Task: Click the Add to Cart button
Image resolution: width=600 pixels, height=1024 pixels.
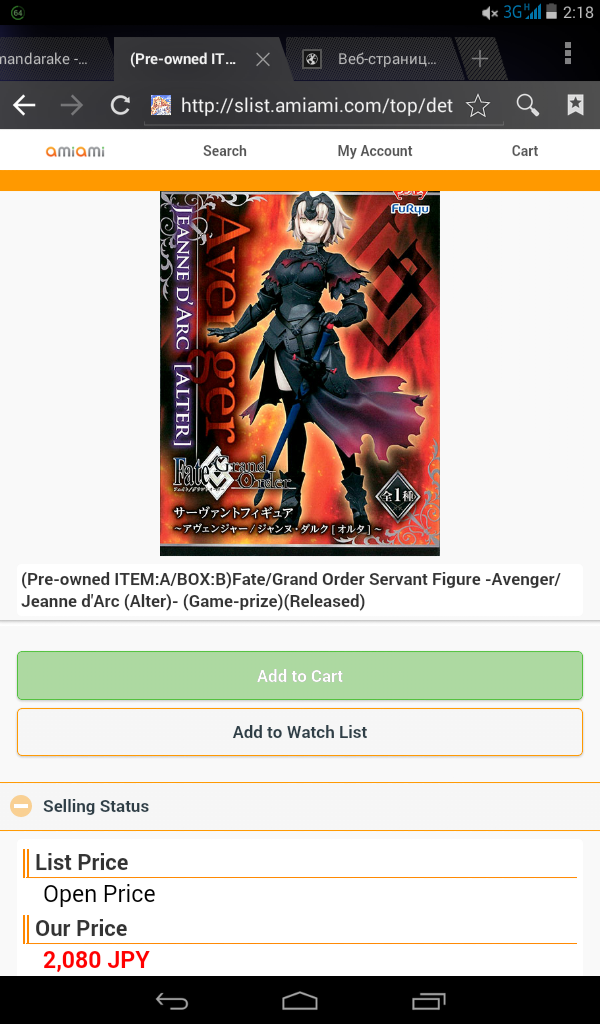Action: [x=300, y=675]
